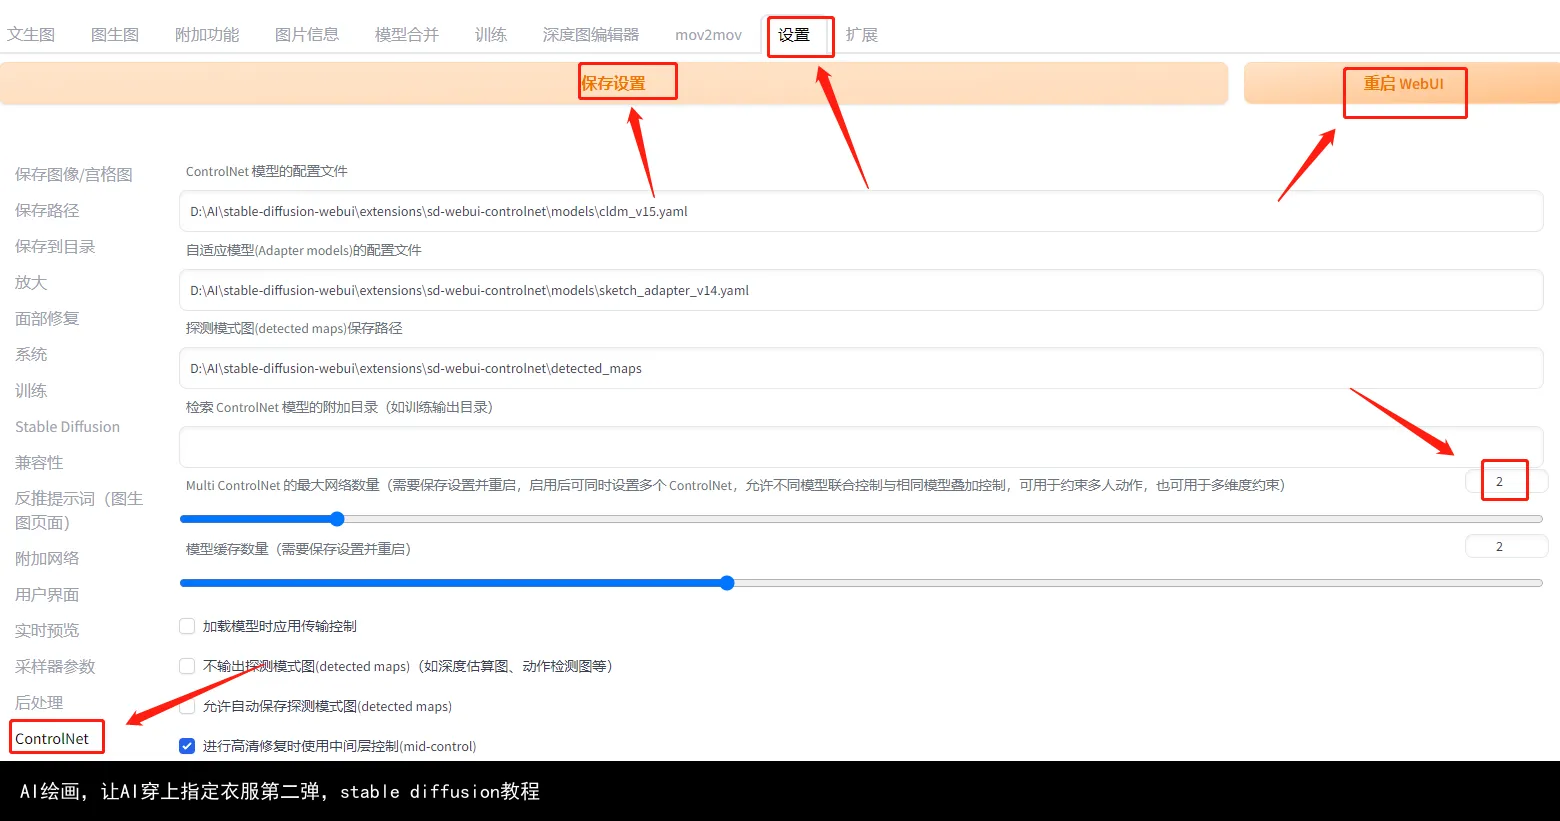Click the 重启 WebUI button
Screen dimensions: 1560x821
[1403, 84]
